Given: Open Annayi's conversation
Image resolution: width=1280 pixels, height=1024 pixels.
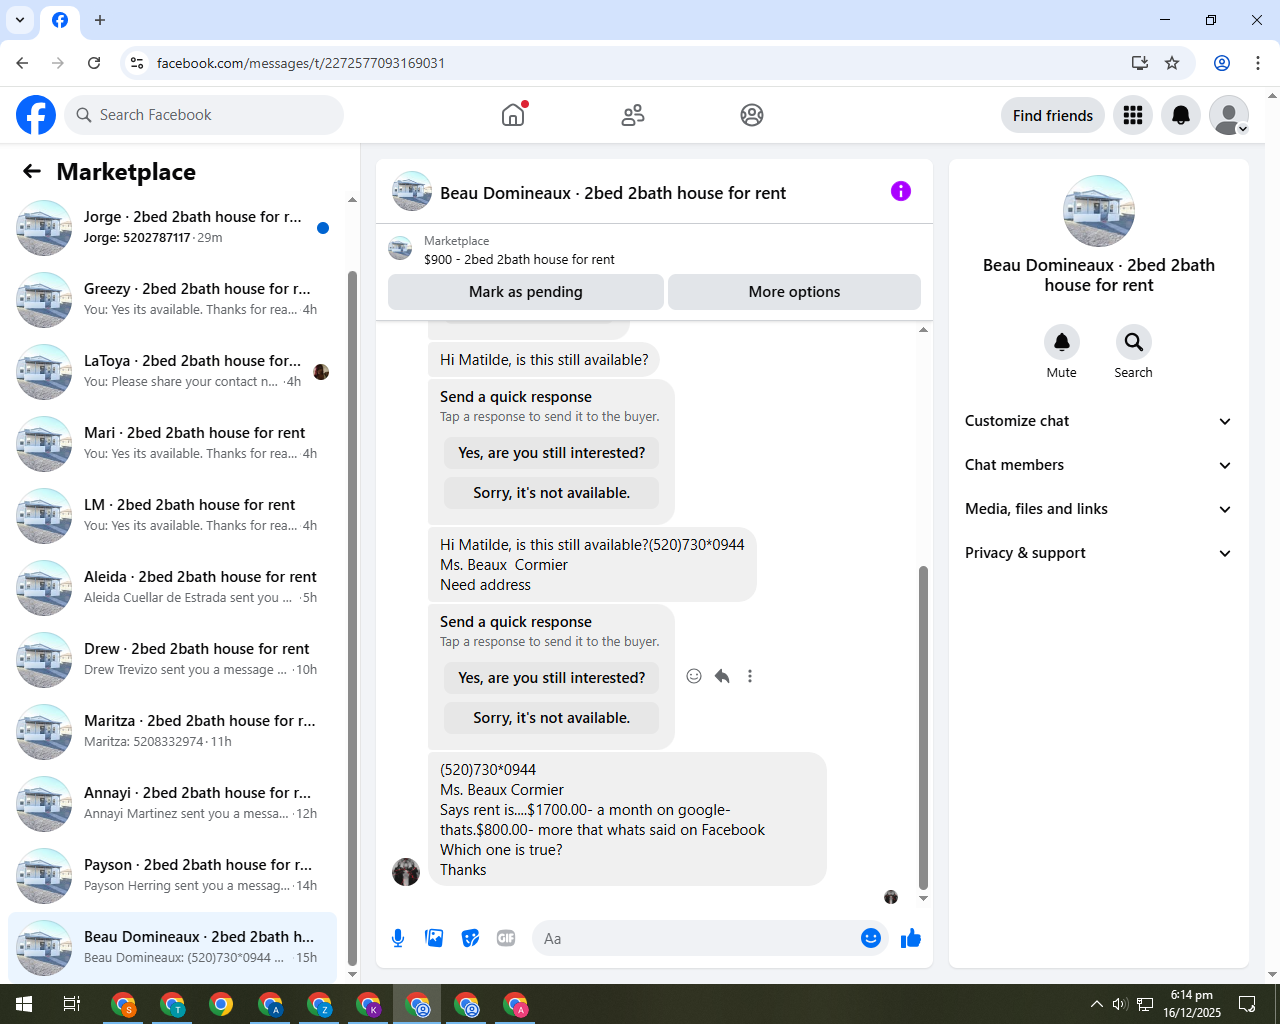Looking at the screenshot, I should (172, 803).
